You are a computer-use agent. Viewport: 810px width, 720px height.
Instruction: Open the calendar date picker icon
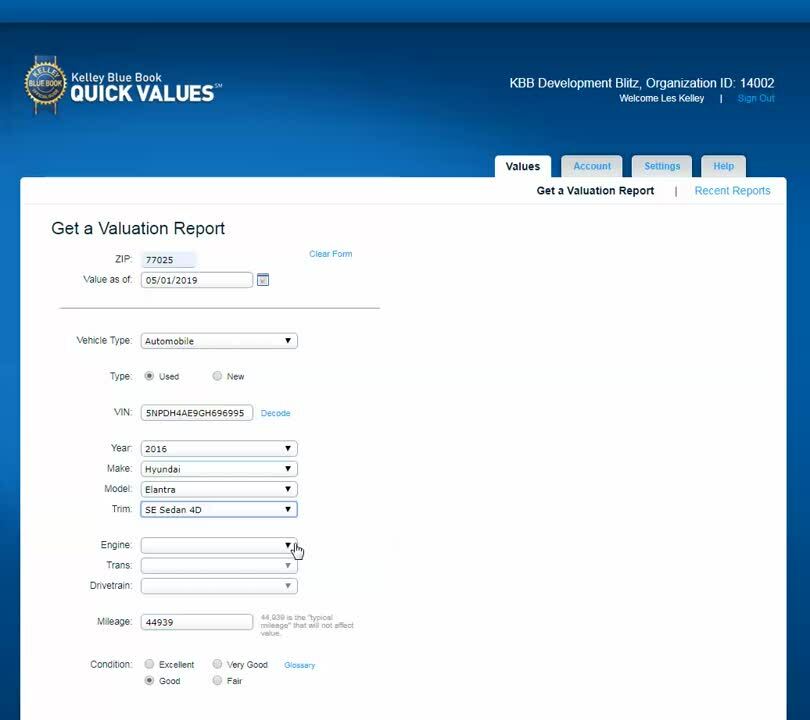pos(263,280)
